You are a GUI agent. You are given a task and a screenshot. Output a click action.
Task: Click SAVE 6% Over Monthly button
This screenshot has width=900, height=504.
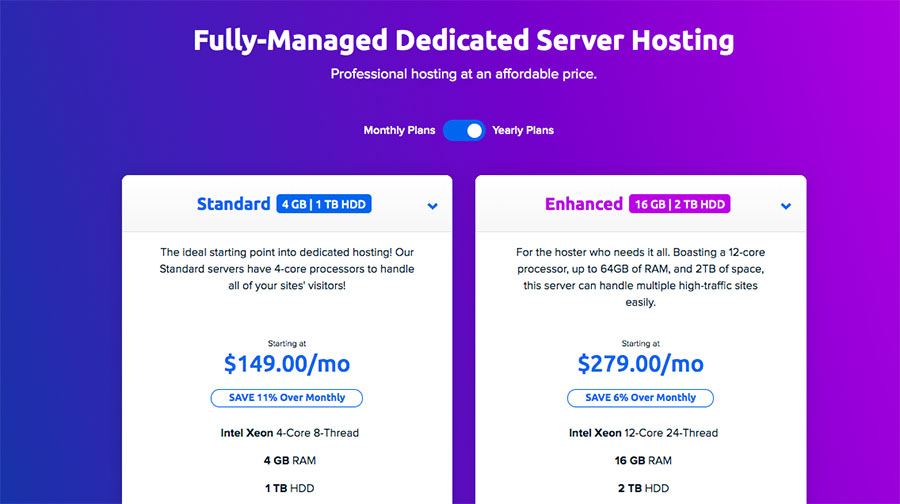pos(641,398)
